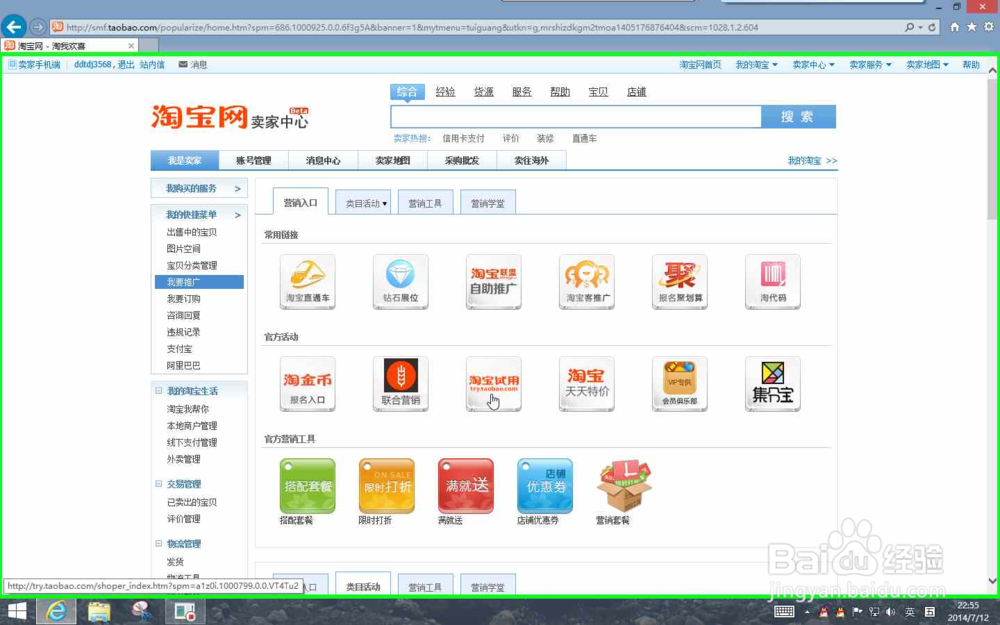
Task: Open the 淘宝直通车 icon
Action: coord(307,282)
